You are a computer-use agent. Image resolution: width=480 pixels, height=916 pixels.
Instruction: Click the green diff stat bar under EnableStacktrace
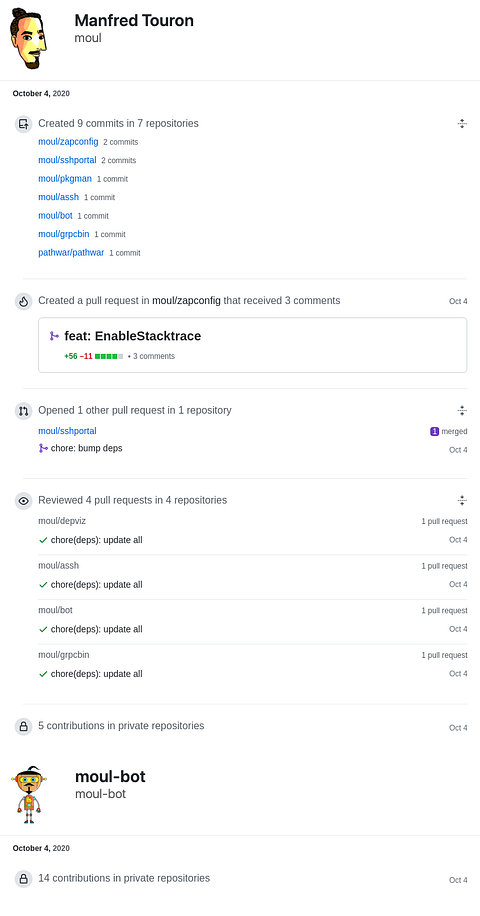109,356
